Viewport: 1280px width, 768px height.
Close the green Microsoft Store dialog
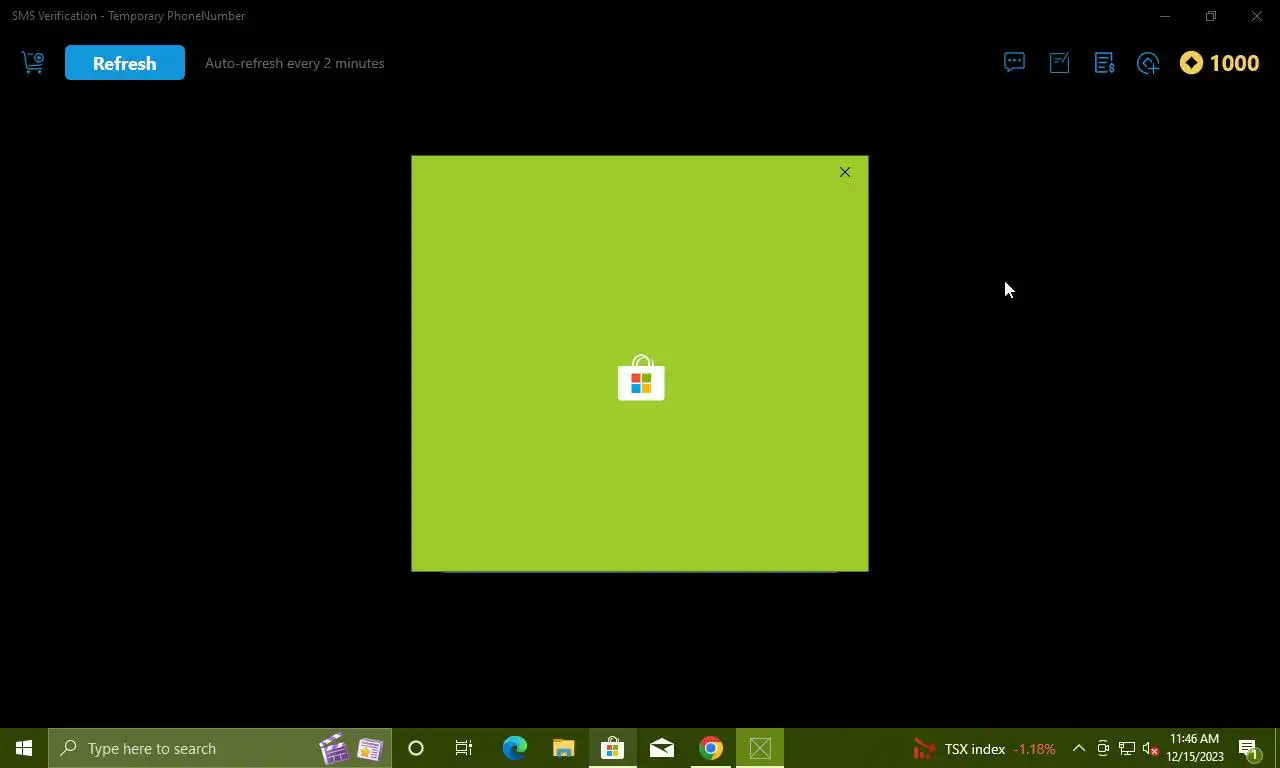[845, 172]
